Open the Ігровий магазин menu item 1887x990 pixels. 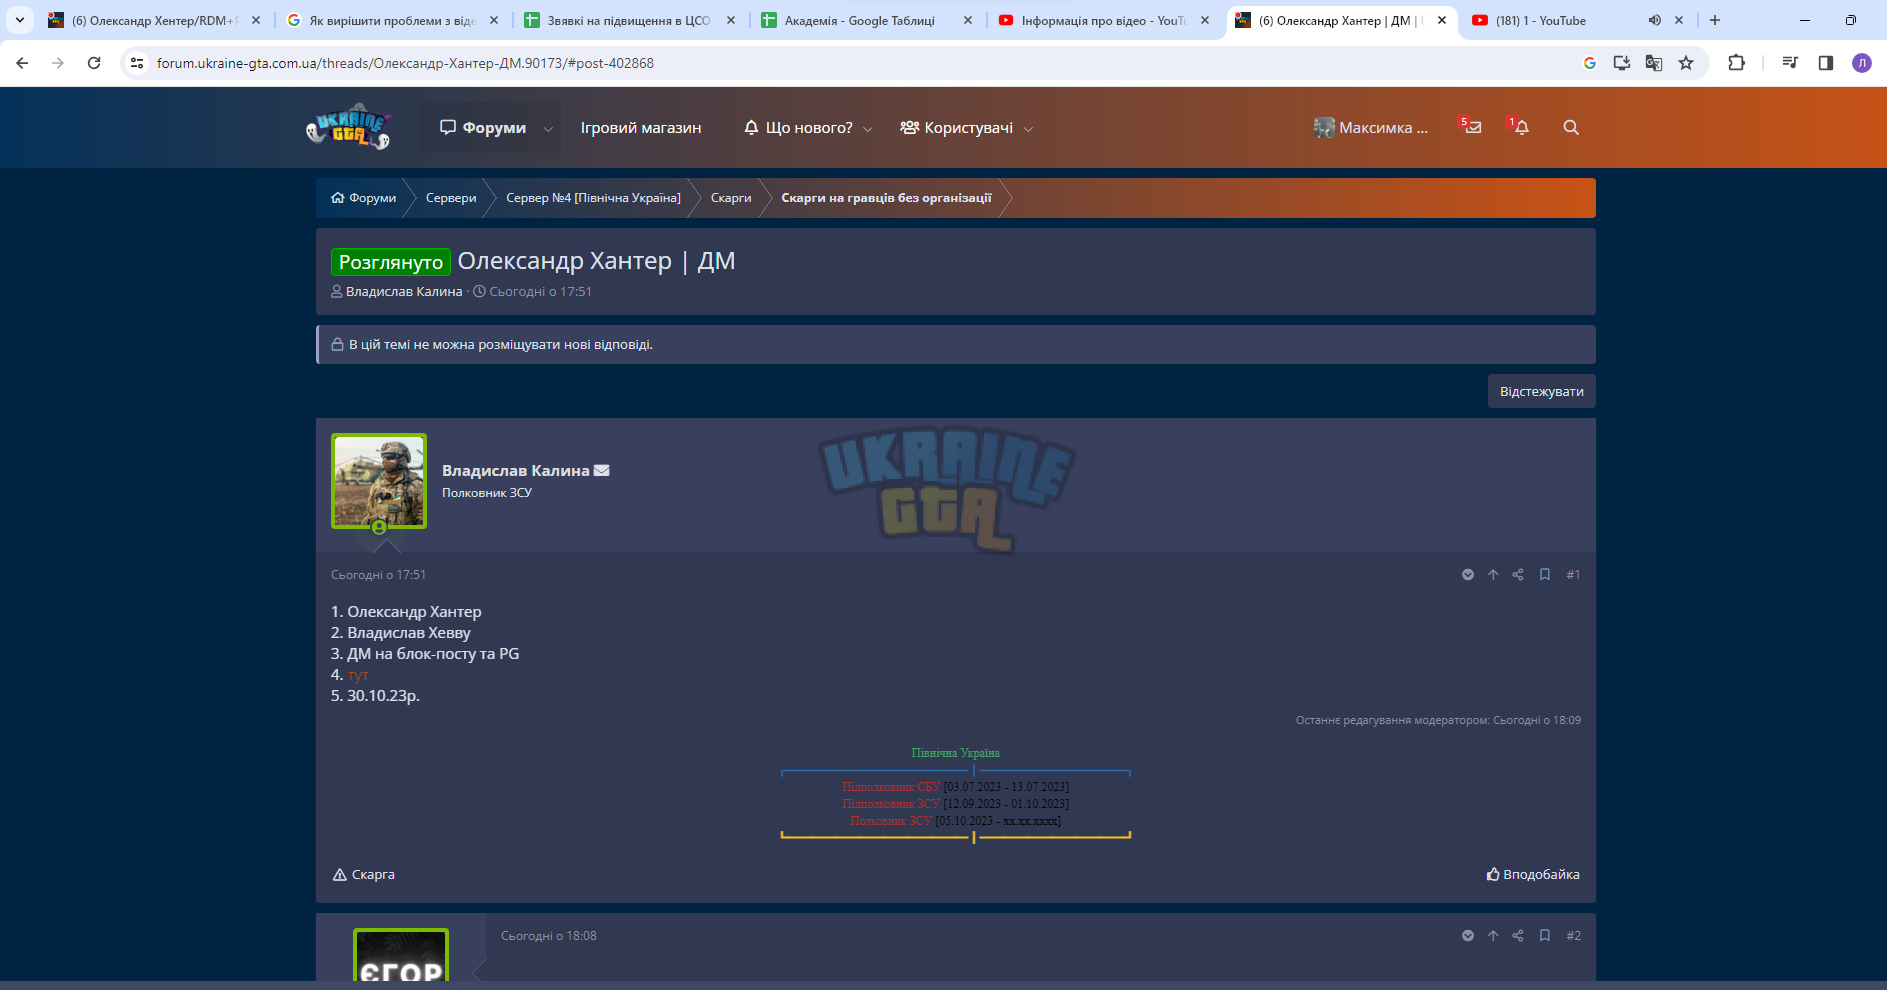pos(641,128)
